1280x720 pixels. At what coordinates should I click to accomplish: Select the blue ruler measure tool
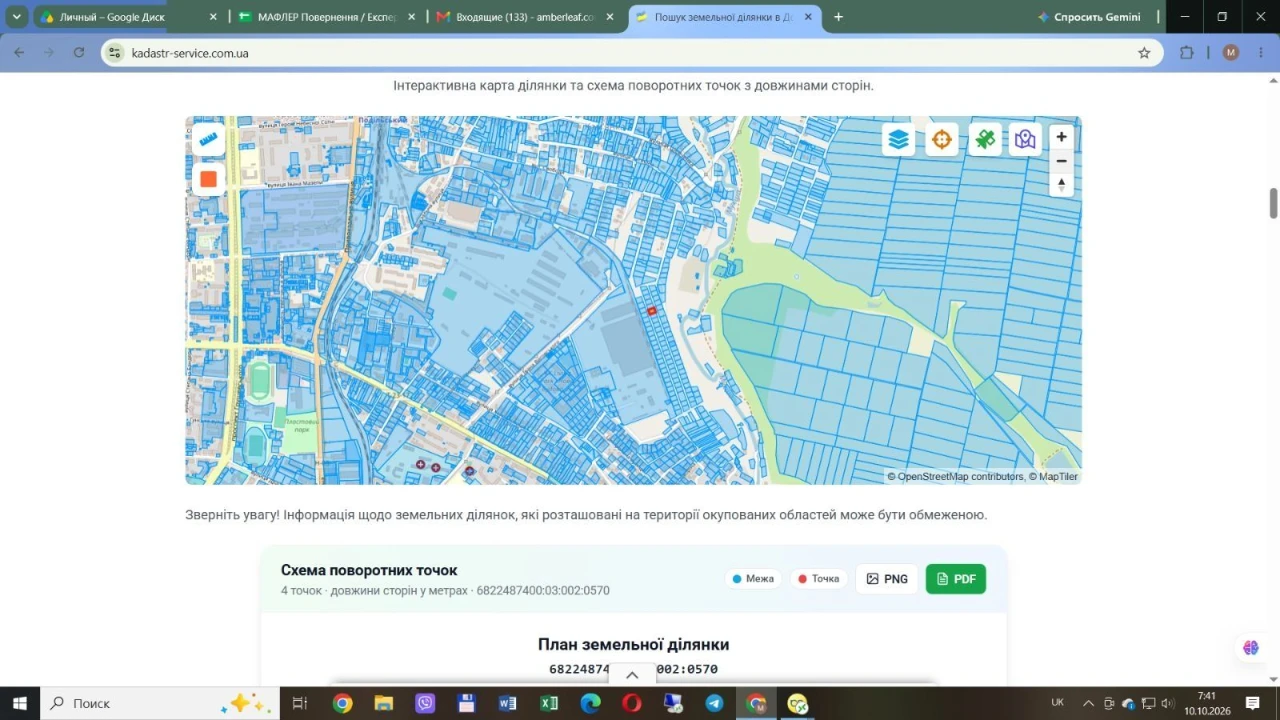point(208,140)
